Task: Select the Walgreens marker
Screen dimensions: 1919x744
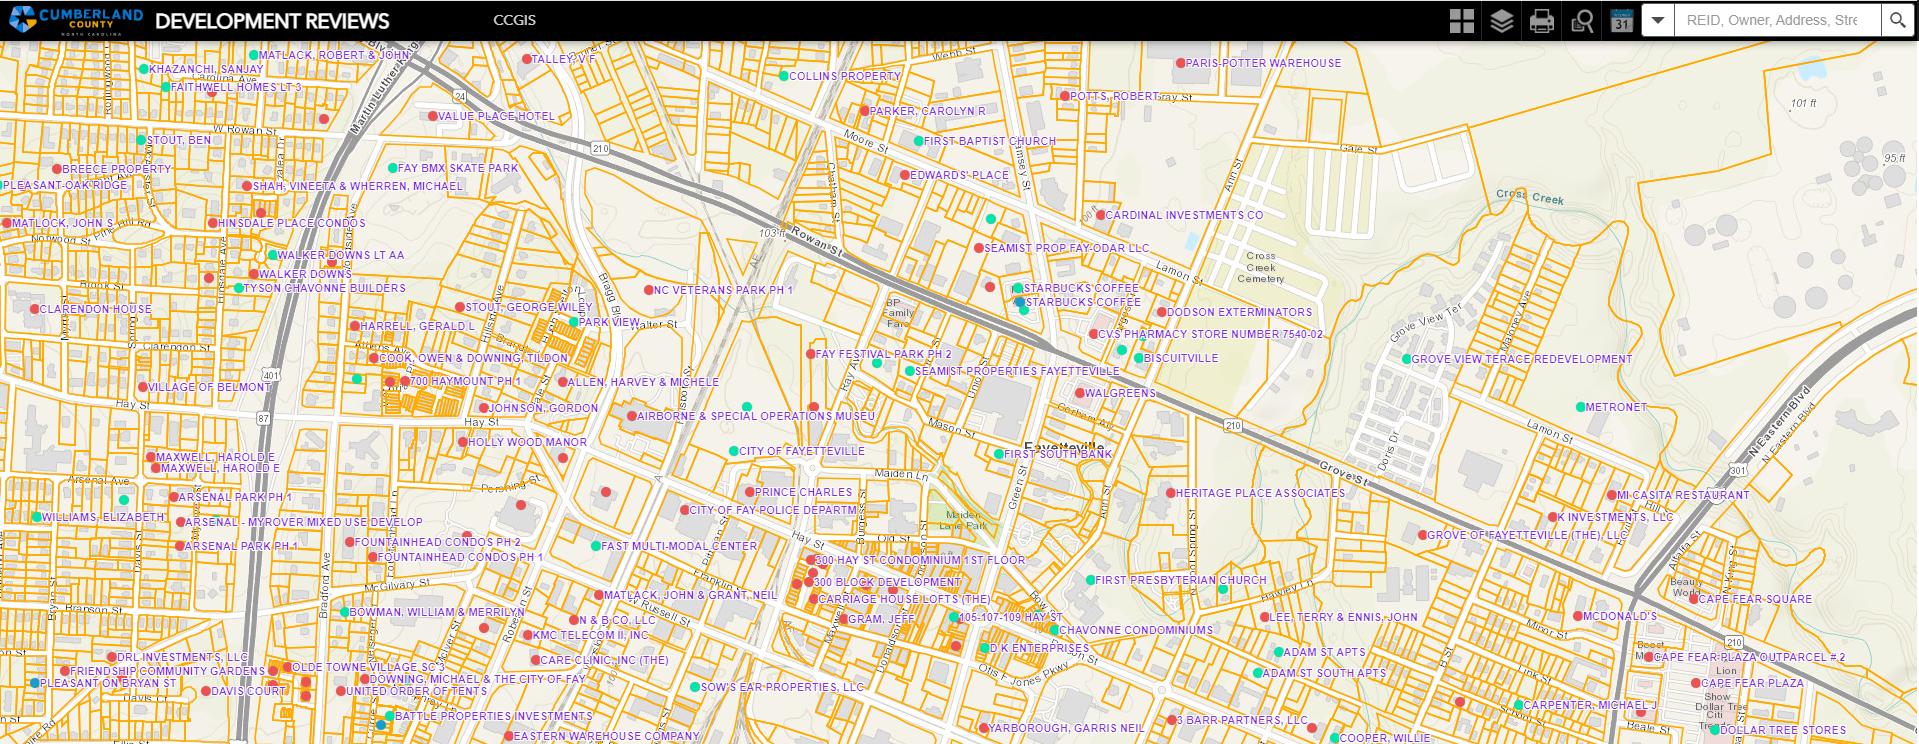Action: click(1080, 393)
